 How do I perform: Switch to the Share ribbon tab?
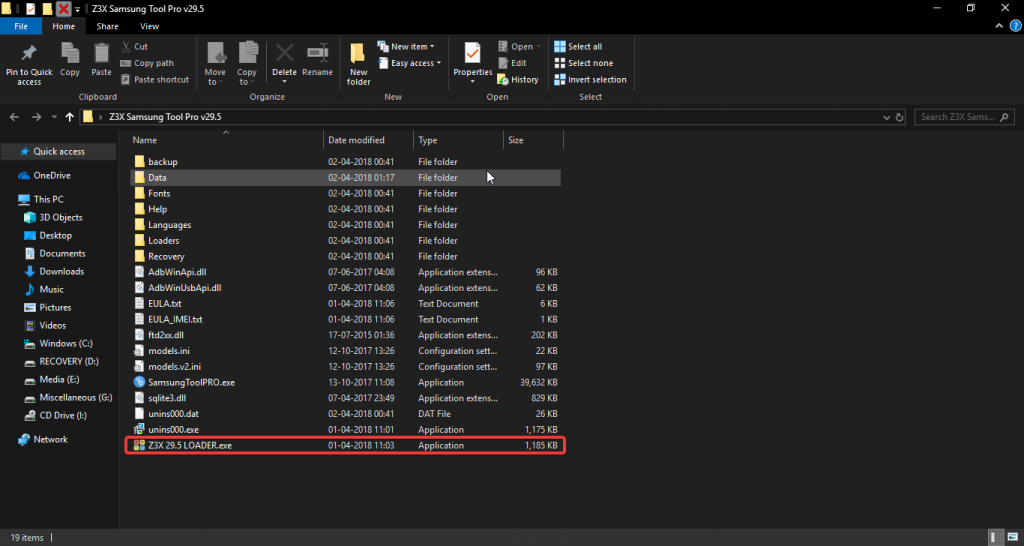tap(107, 27)
